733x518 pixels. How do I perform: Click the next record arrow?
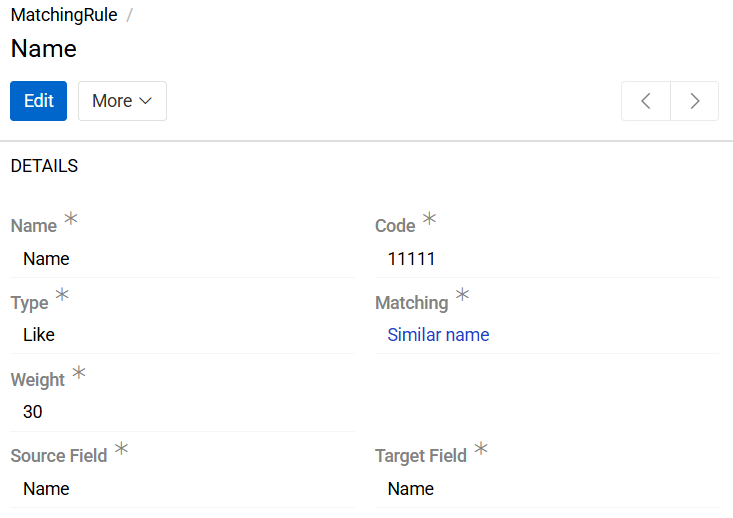[x=694, y=101]
